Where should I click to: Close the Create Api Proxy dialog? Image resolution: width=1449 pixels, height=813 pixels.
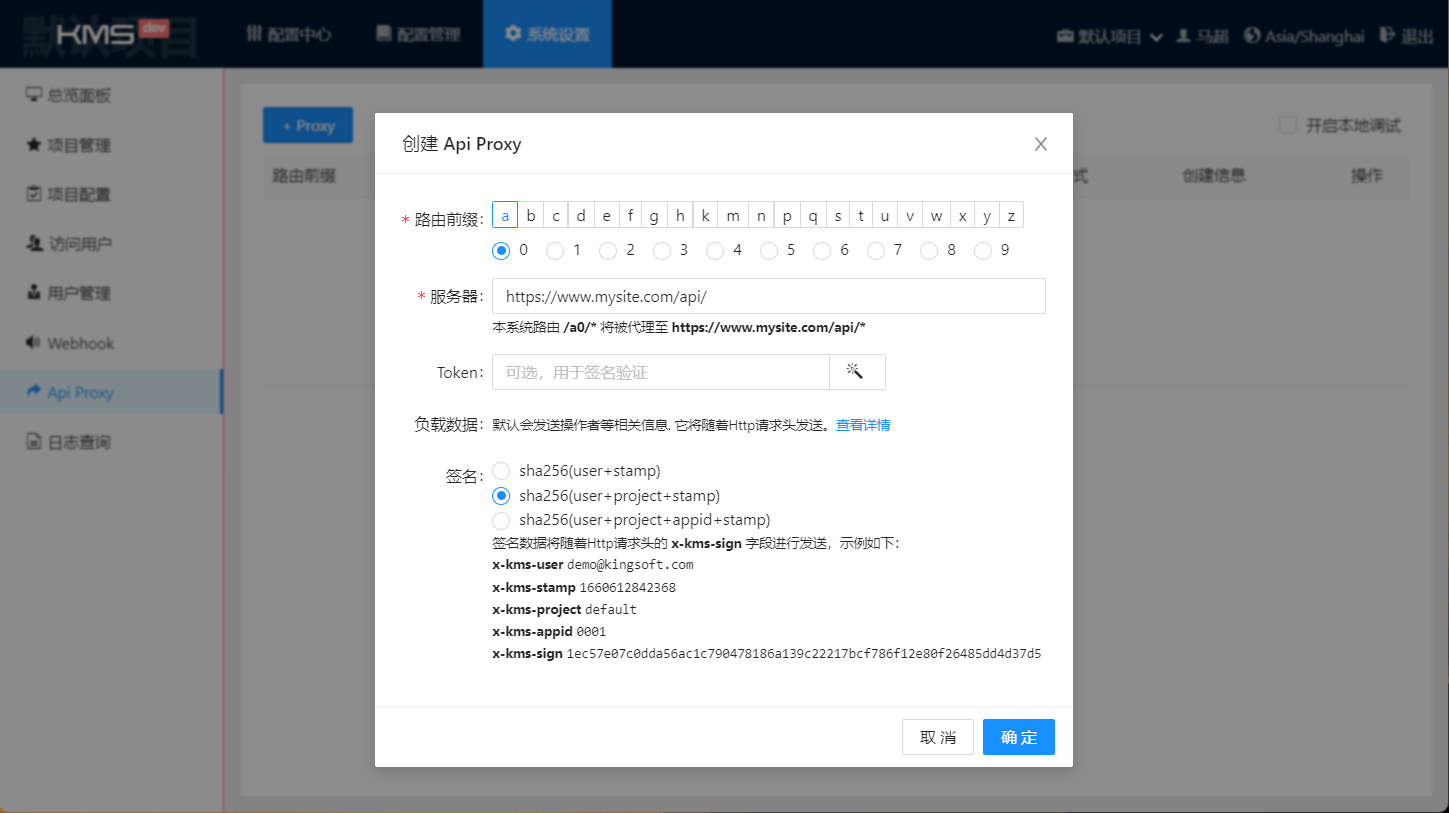click(1040, 144)
